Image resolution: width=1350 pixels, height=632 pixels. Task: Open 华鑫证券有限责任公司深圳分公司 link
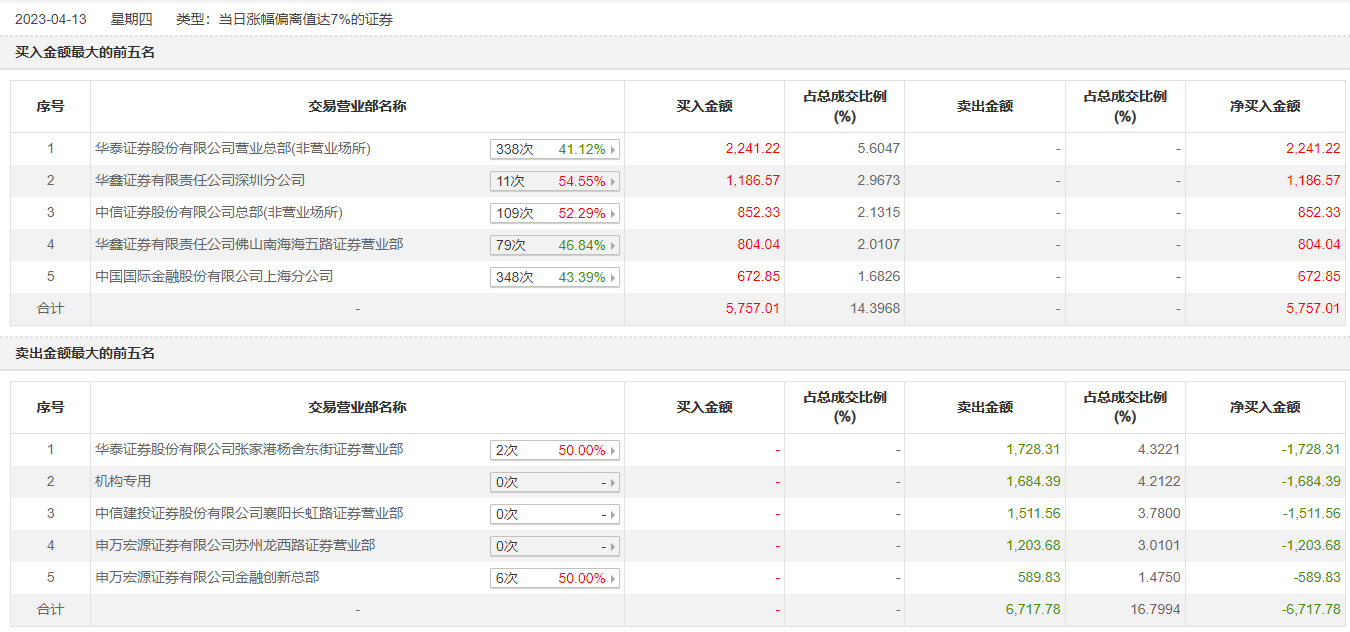click(200, 181)
